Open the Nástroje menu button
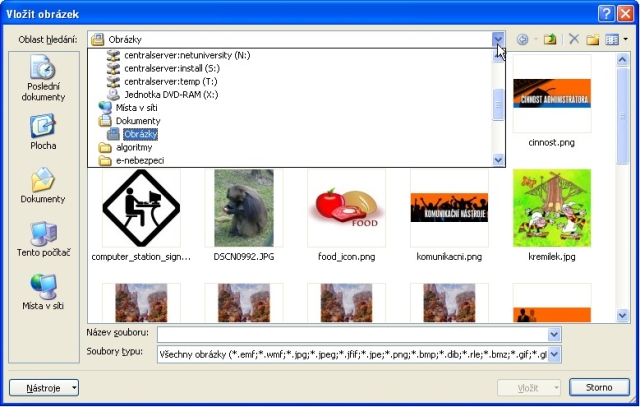 pyautogui.click(x=44, y=387)
